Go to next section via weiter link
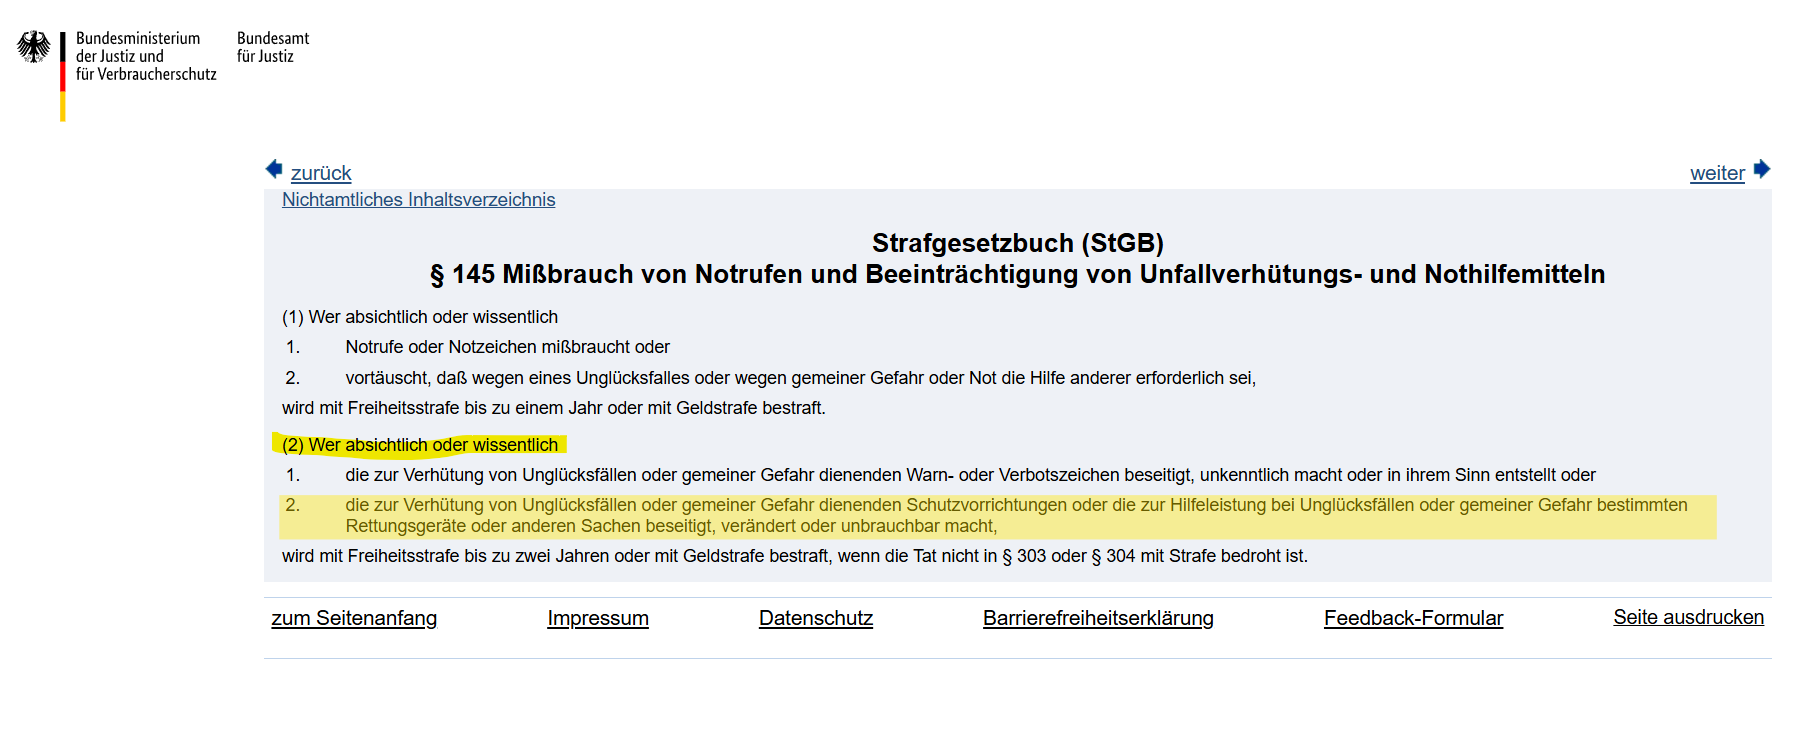 tap(1717, 173)
